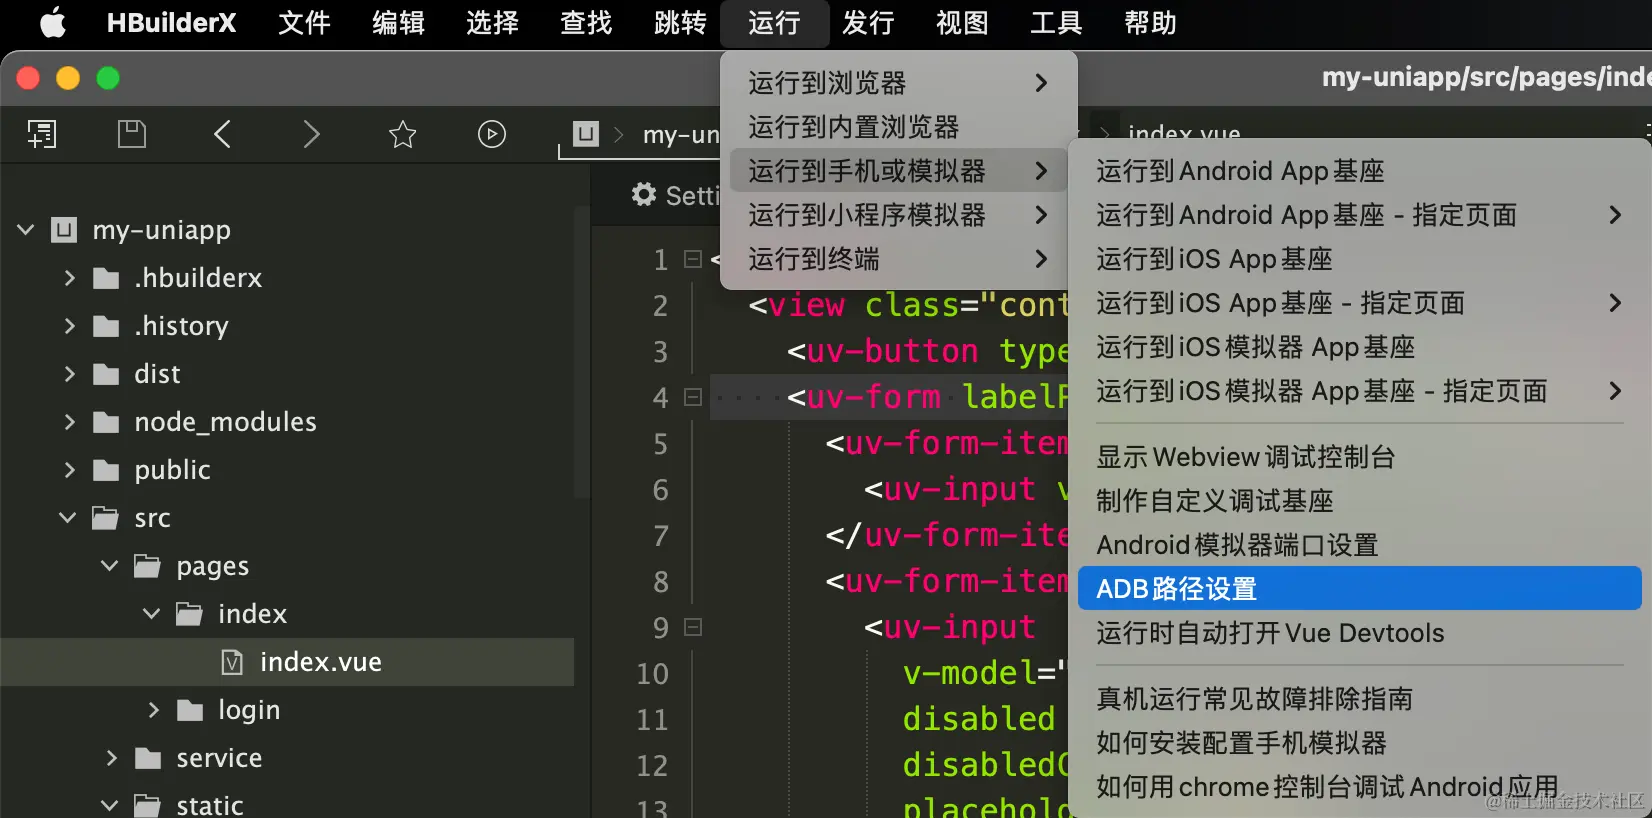Open 运行到小程序模拟器 submenu
Image resolution: width=1652 pixels, height=818 pixels.
point(898,215)
